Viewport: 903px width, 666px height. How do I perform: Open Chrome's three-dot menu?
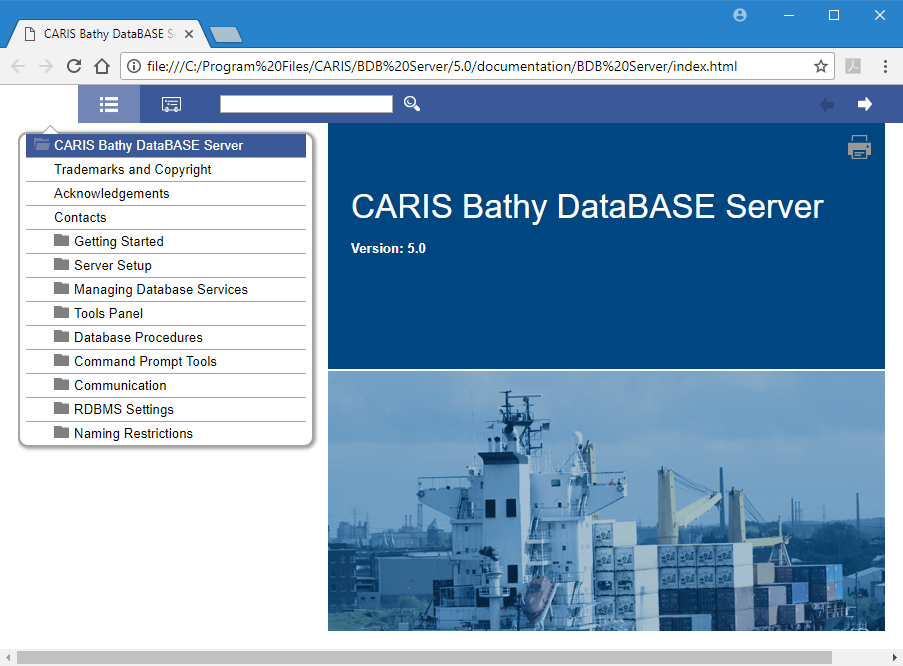(885, 66)
